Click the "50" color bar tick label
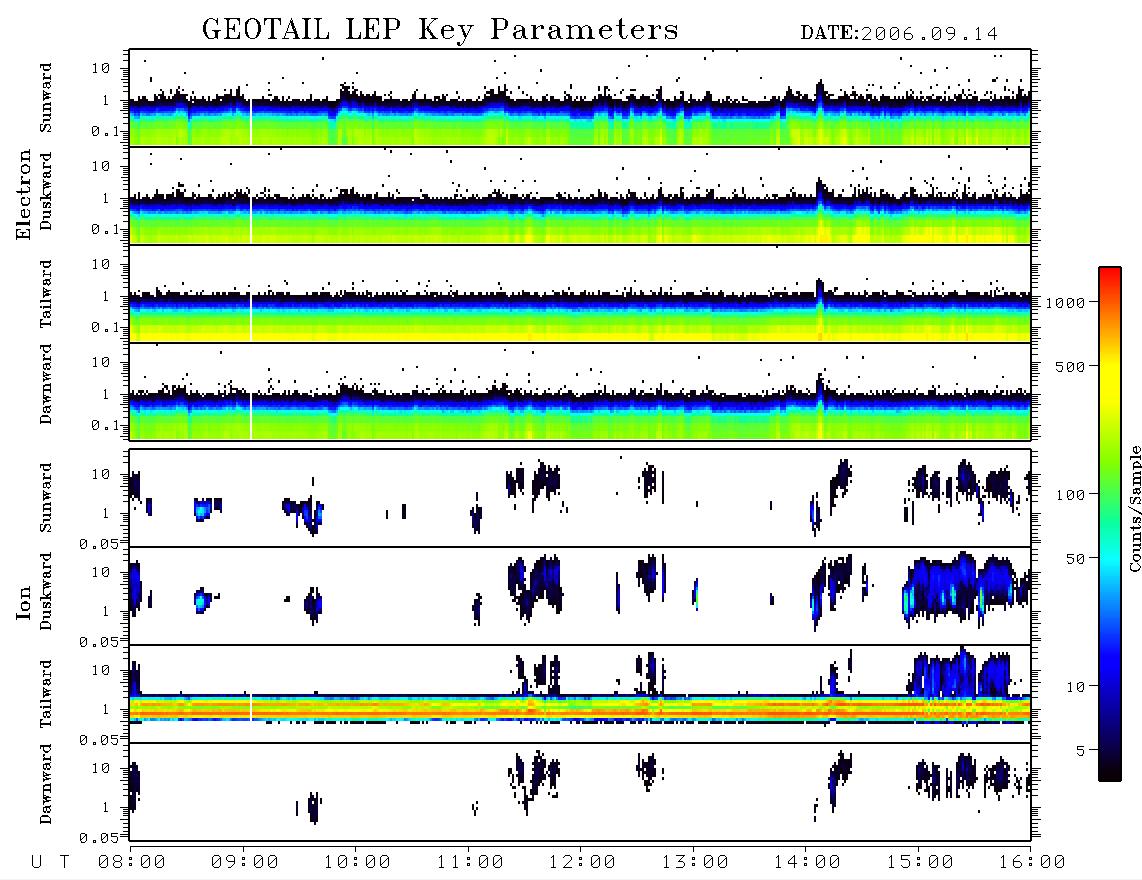This screenshot has width=1142, height=880. pos(1075,559)
